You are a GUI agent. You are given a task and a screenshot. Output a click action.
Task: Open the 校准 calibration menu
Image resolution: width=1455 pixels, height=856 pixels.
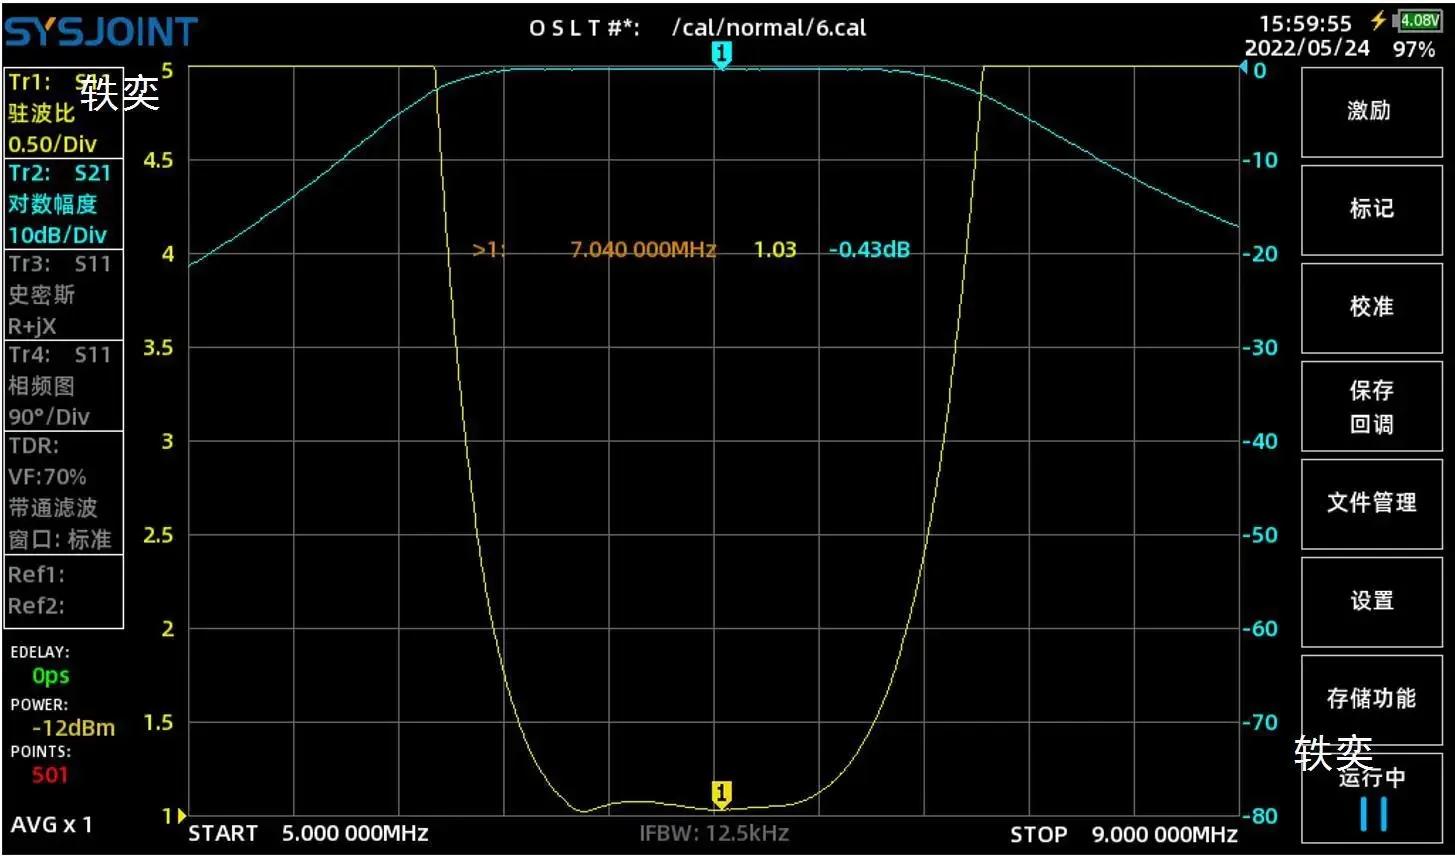click(1372, 306)
